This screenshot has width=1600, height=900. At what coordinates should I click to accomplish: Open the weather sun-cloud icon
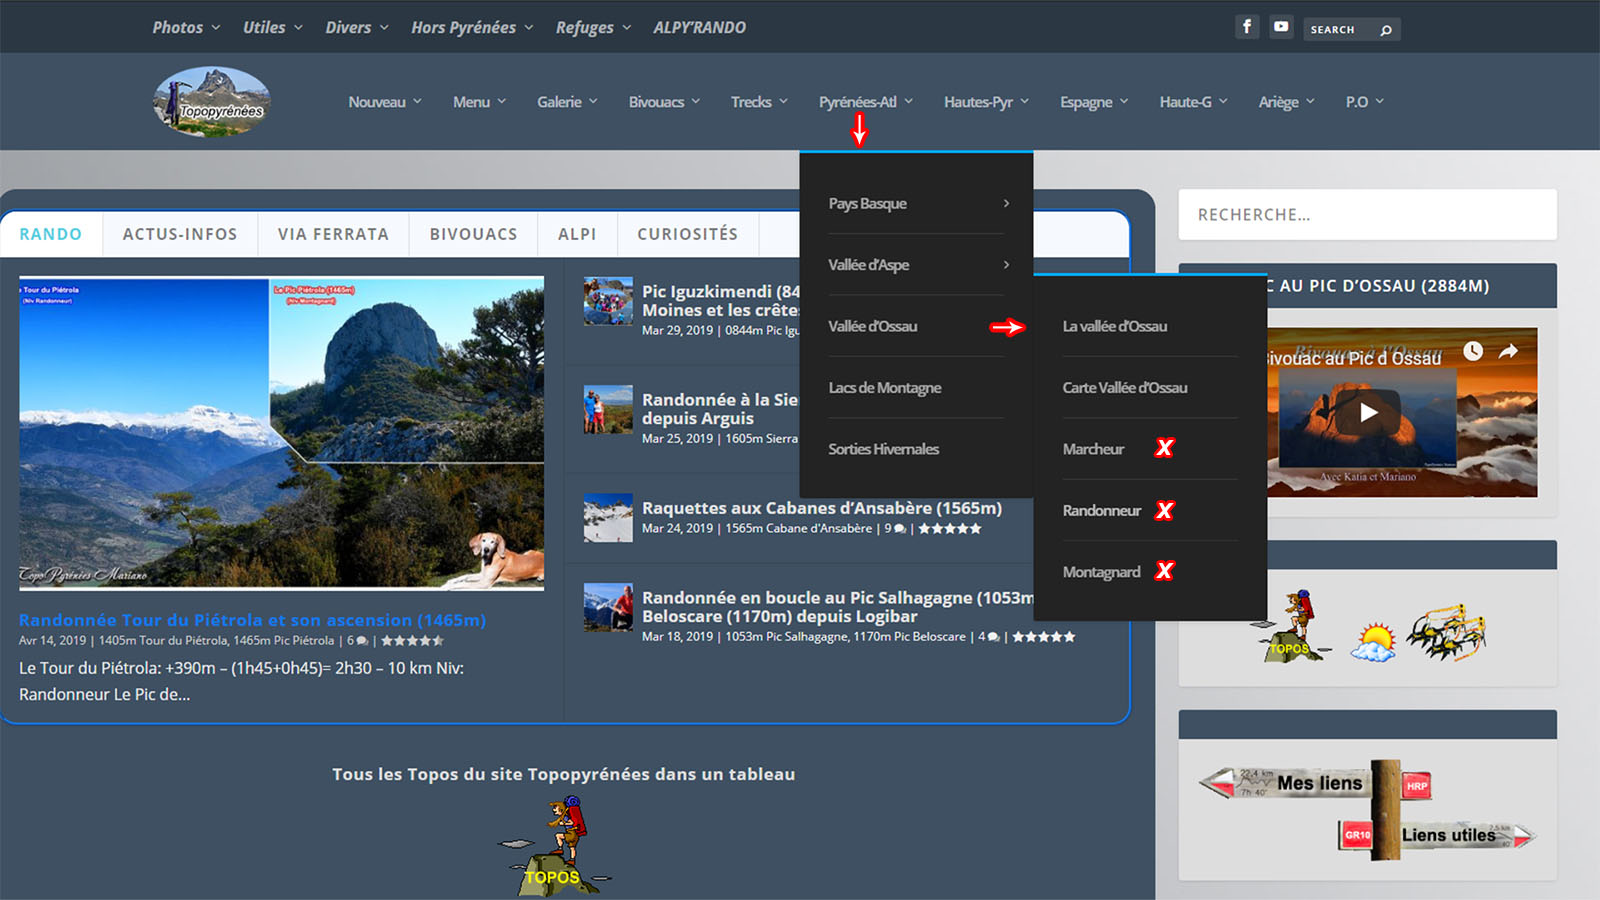click(x=1373, y=641)
